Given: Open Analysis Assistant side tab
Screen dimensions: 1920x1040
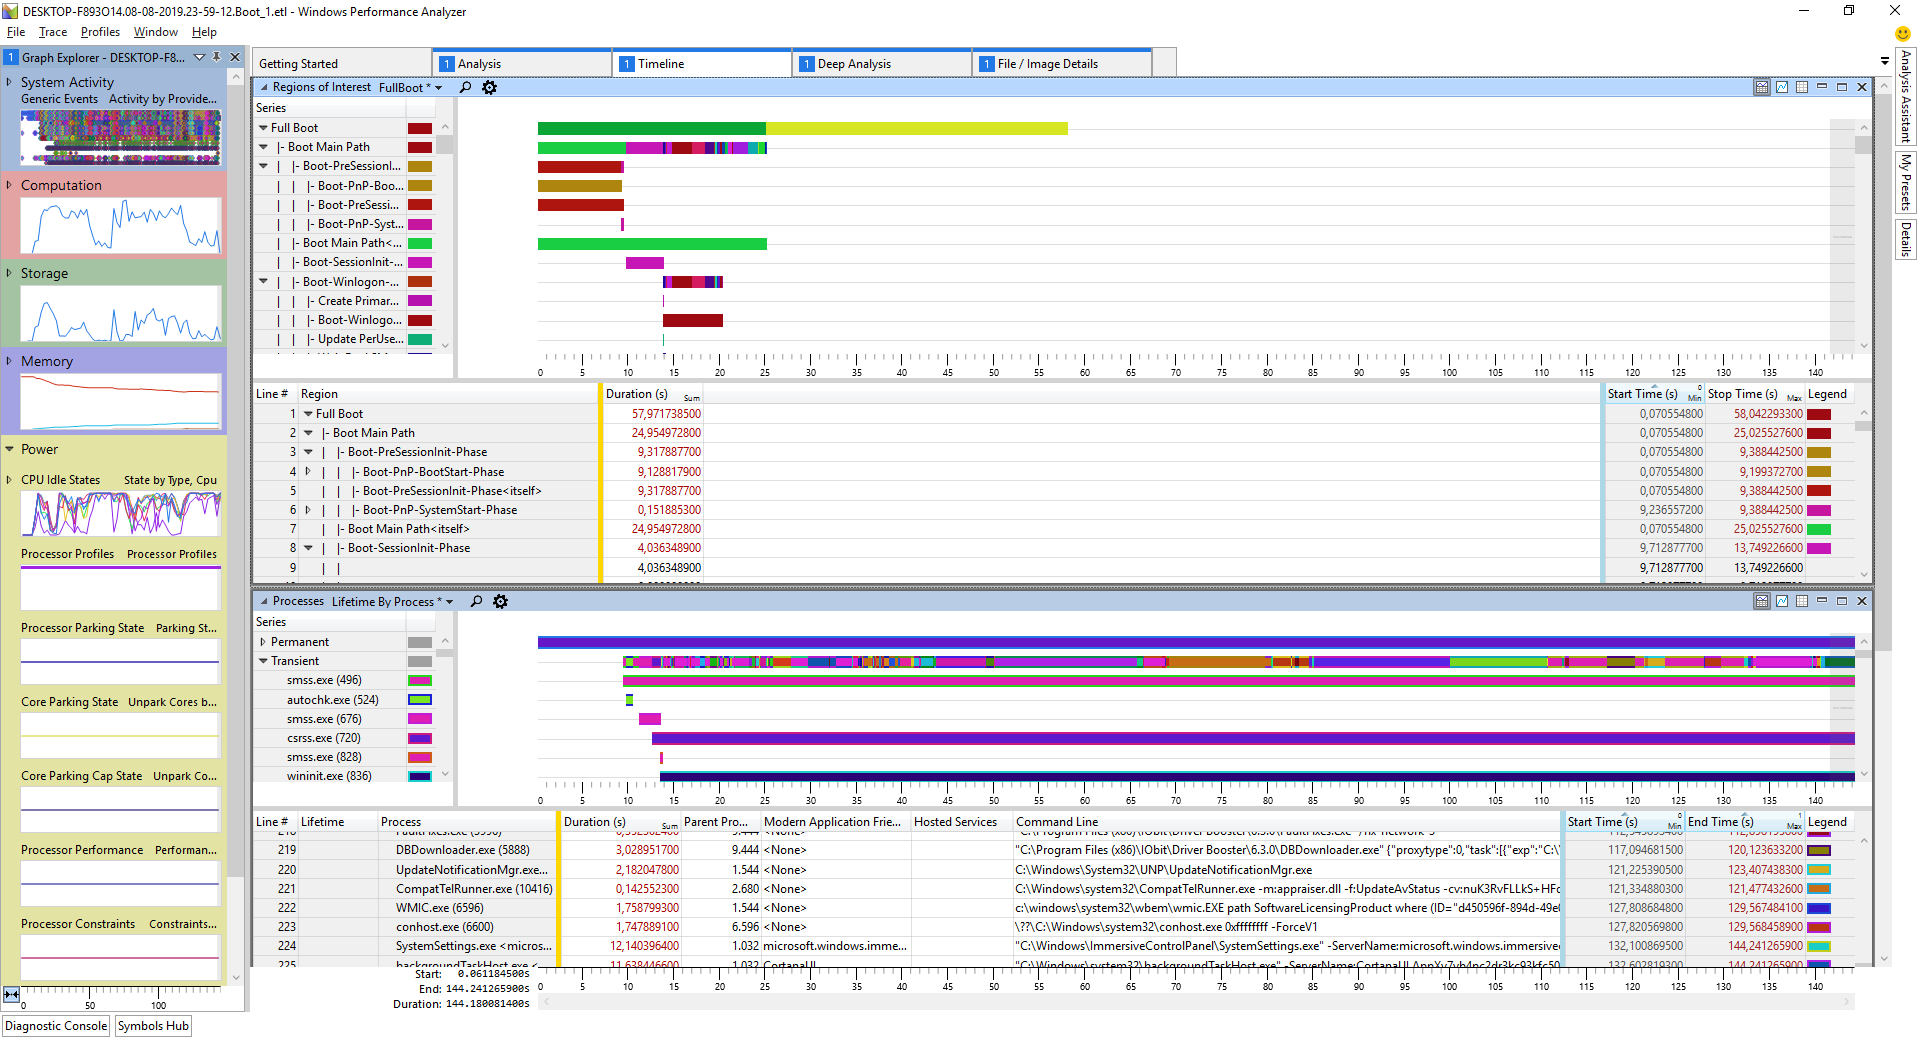Looking at the screenshot, I should [1906, 96].
